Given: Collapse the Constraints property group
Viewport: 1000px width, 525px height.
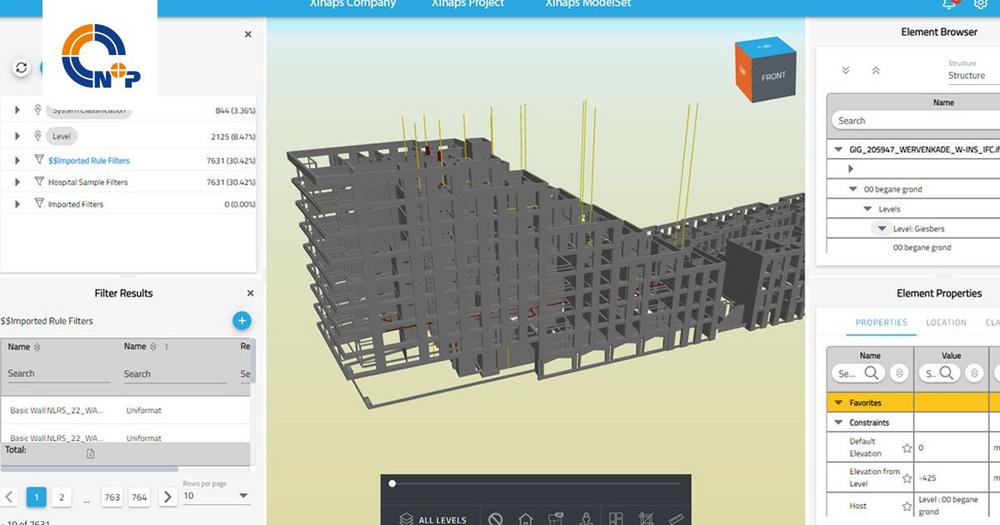Looking at the screenshot, I should tap(839, 422).
